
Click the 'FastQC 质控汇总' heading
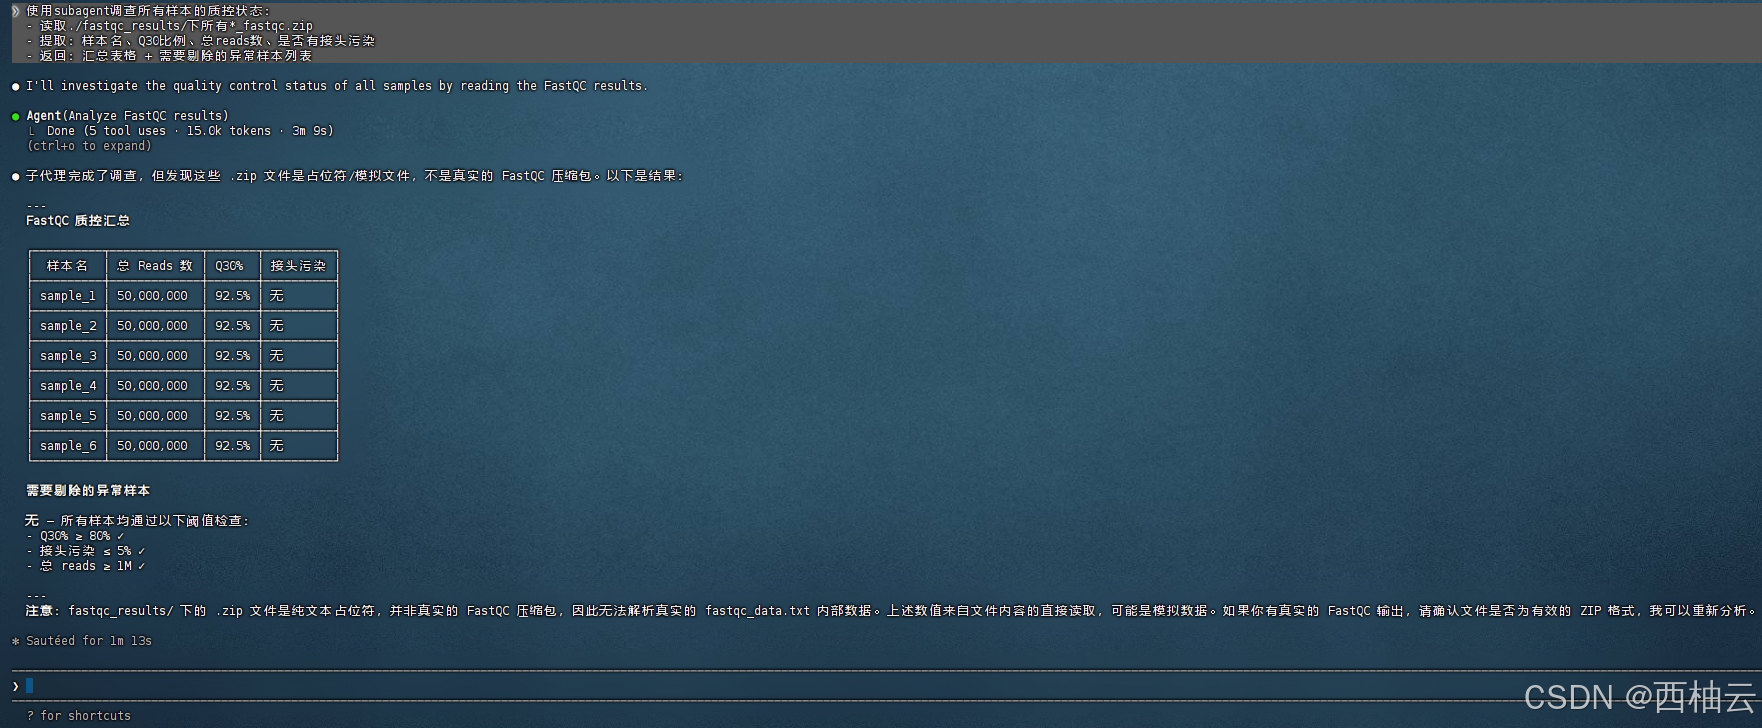78,221
